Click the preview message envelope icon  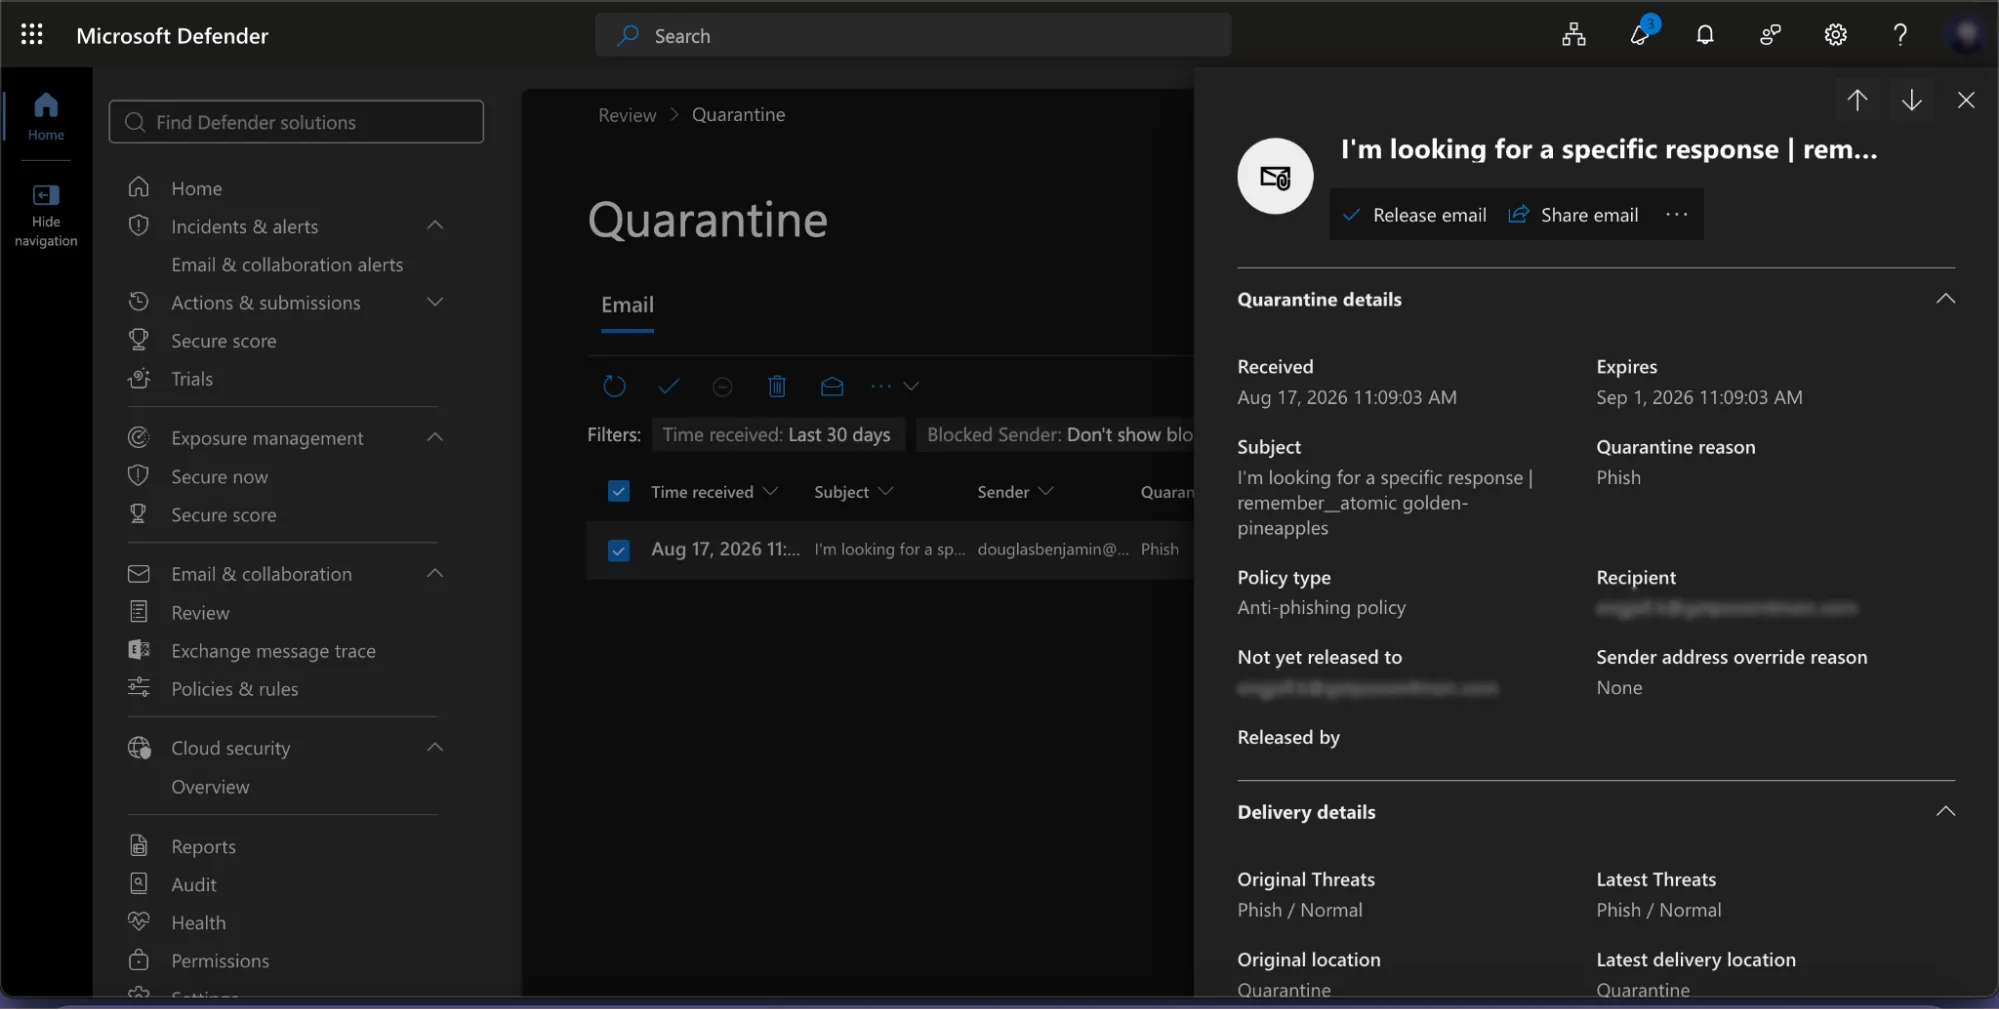832,386
